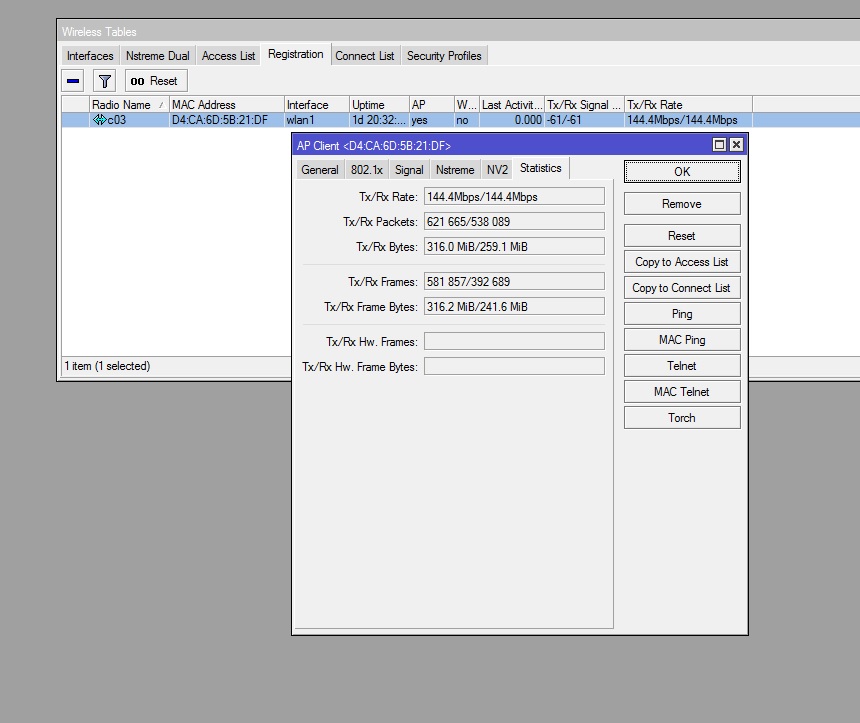
Task: Maximize the AP Client dialog
Action: coord(719,145)
